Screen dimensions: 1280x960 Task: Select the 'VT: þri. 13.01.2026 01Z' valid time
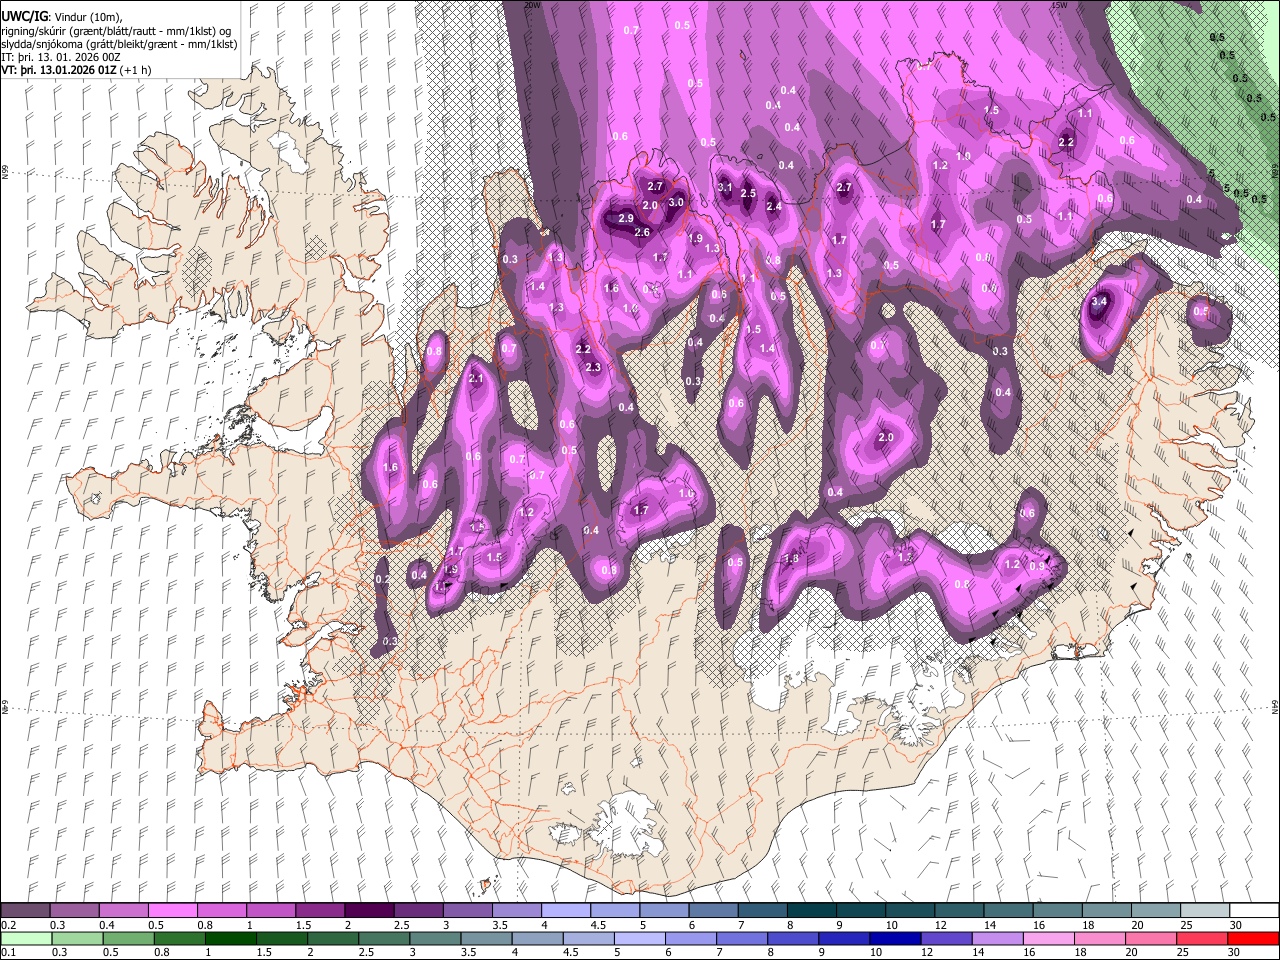(58, 71)
